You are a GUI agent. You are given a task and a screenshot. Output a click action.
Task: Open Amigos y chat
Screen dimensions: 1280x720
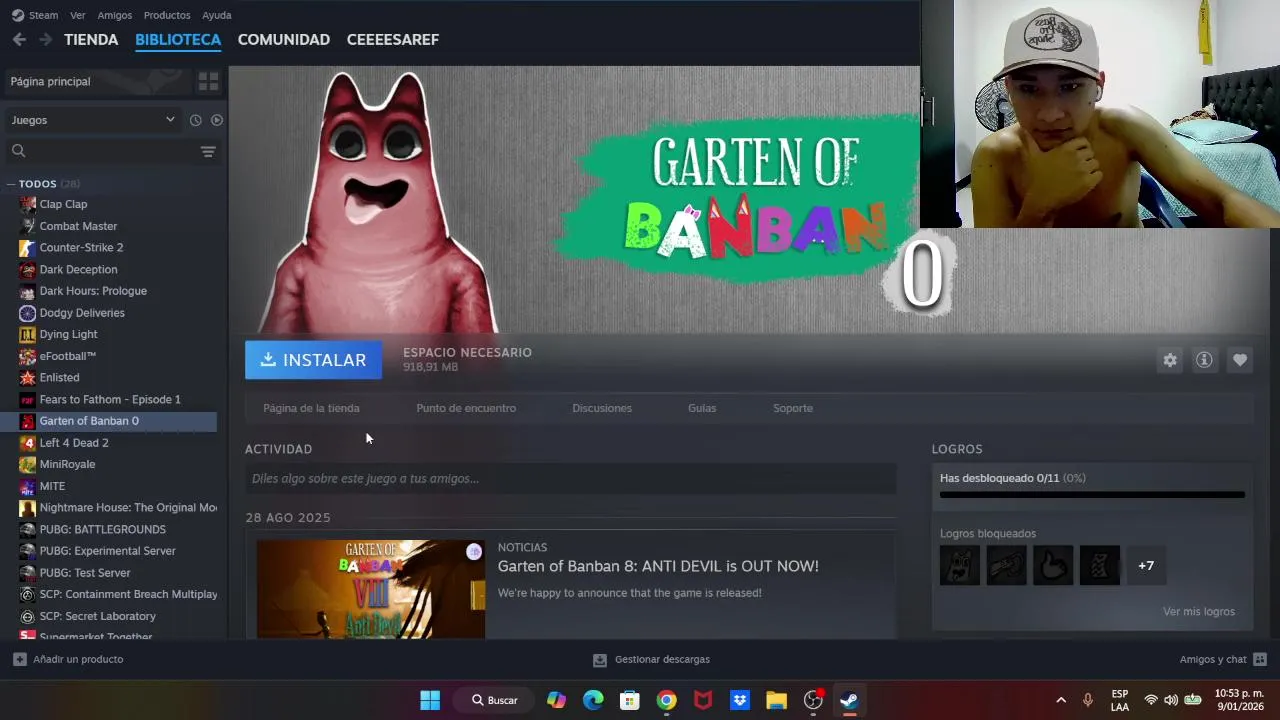[1223, 659]
